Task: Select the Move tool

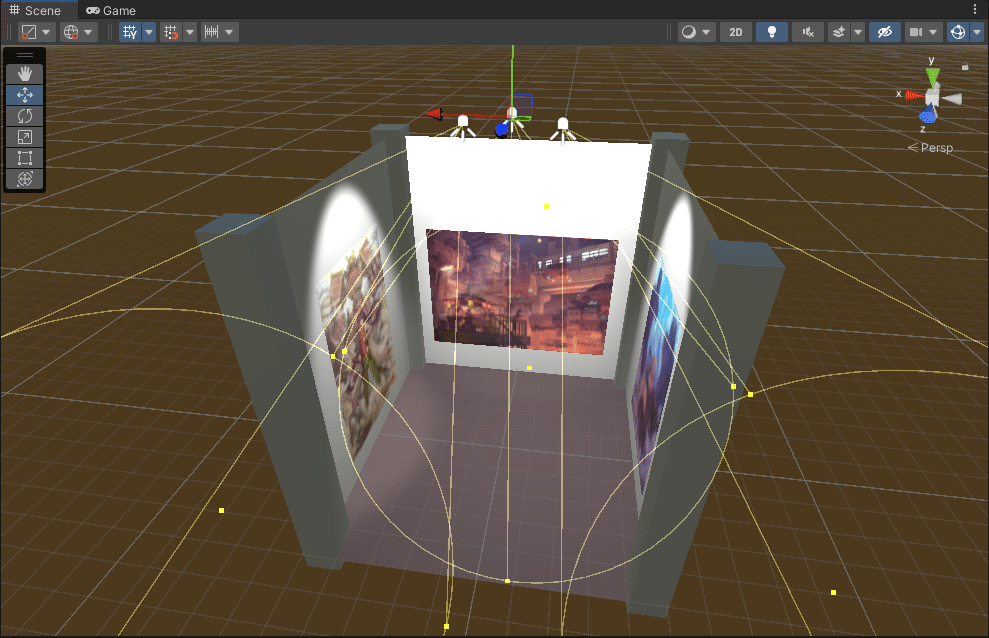Action: [25, 95]
